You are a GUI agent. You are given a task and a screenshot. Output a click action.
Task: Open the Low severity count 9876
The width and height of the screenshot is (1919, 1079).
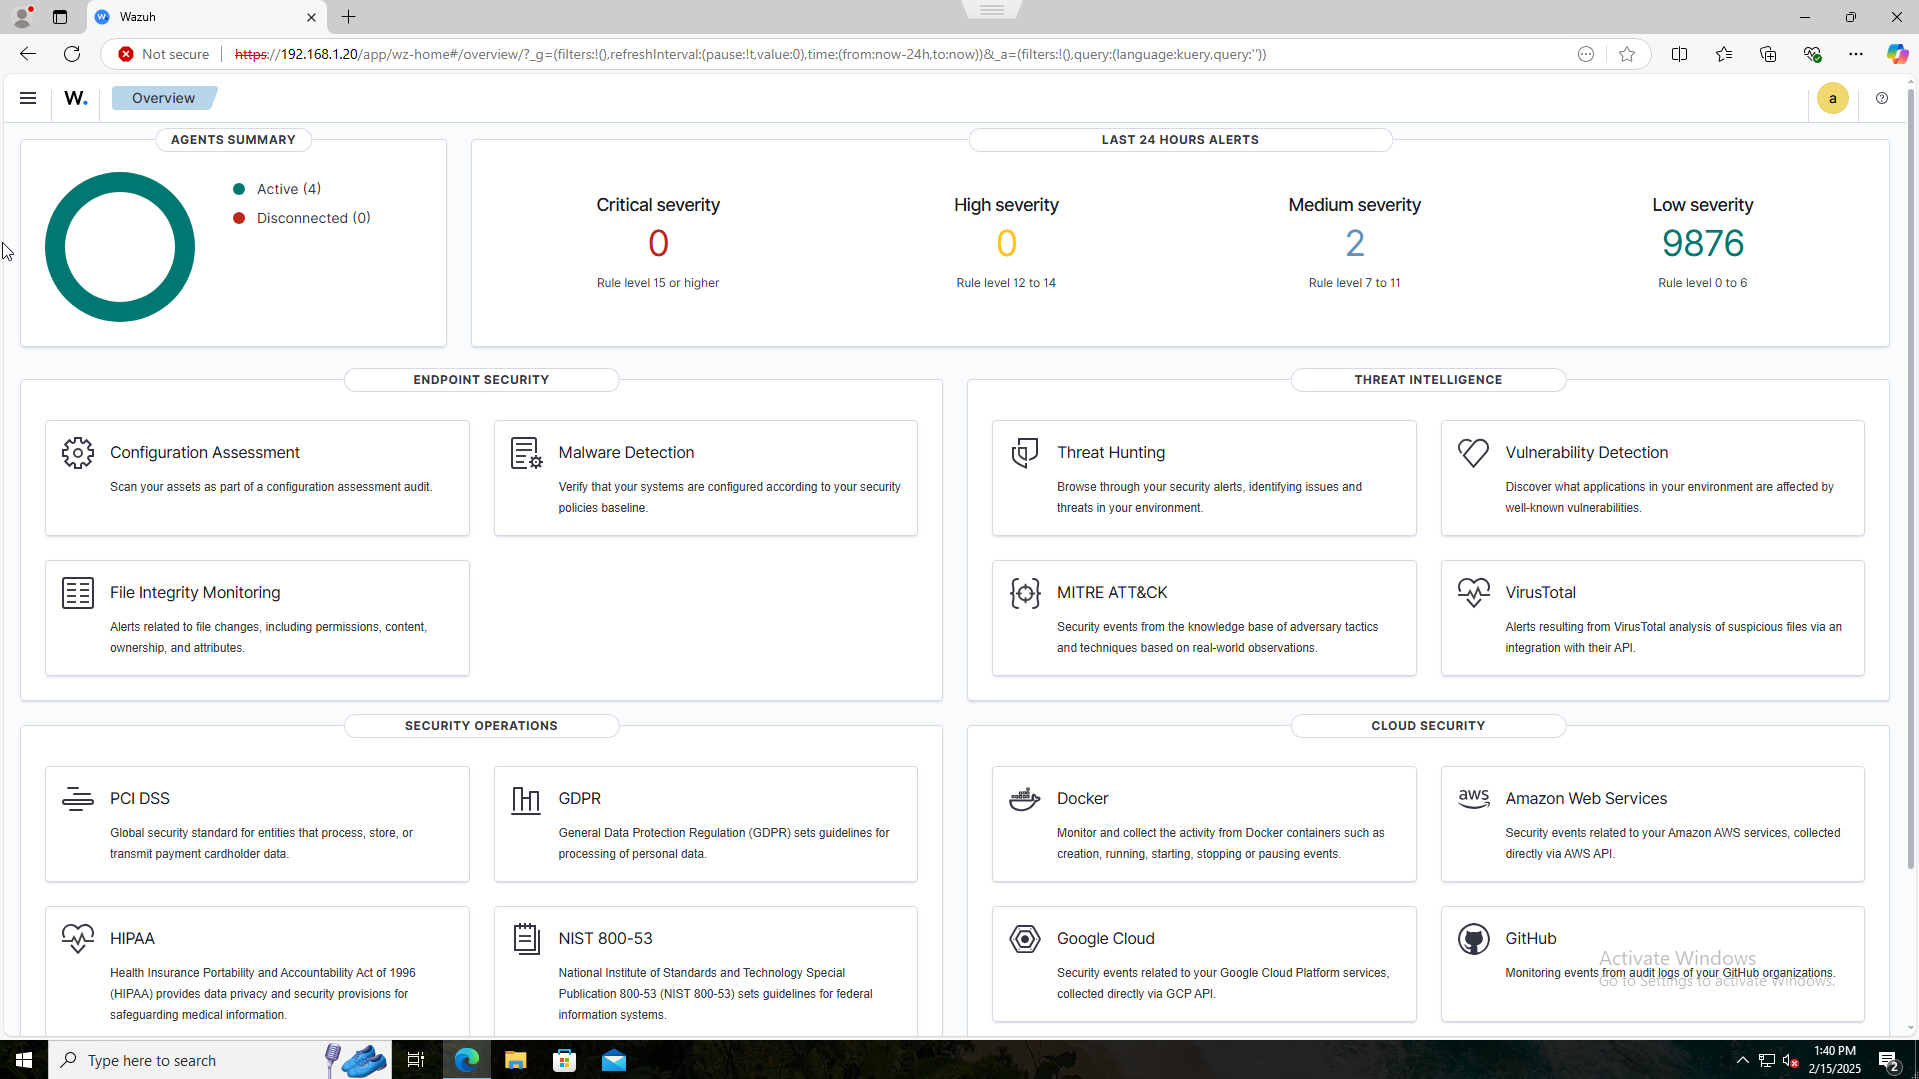click(1702, 243)
